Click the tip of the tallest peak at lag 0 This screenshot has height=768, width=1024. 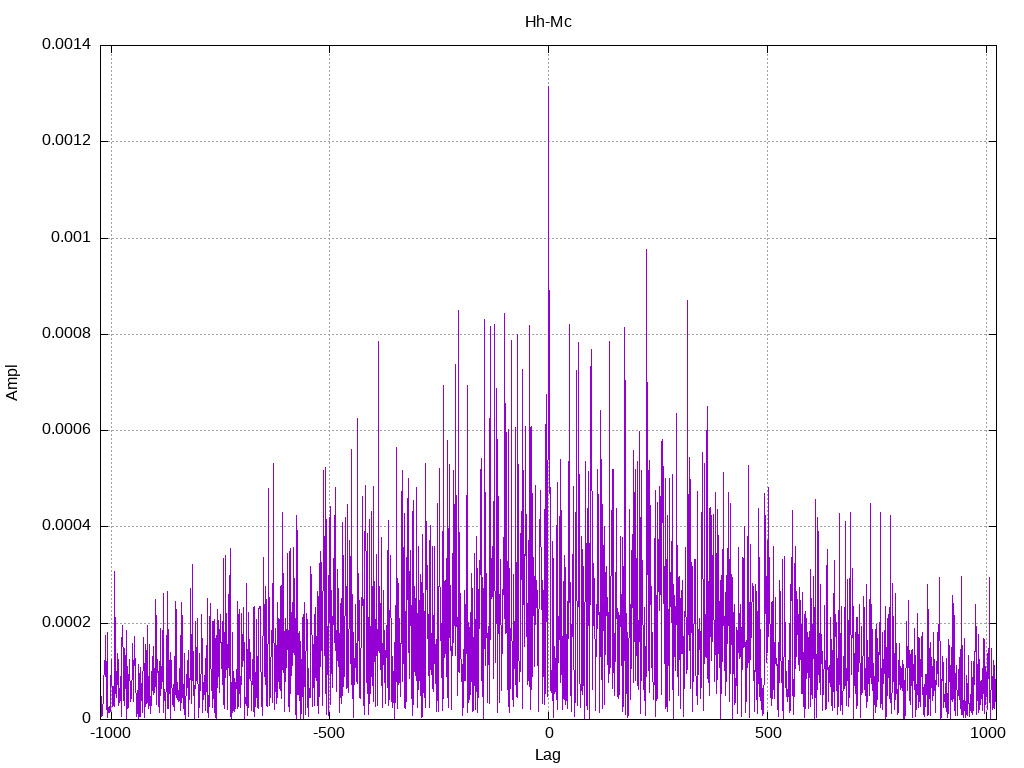(x=548, y=87)
